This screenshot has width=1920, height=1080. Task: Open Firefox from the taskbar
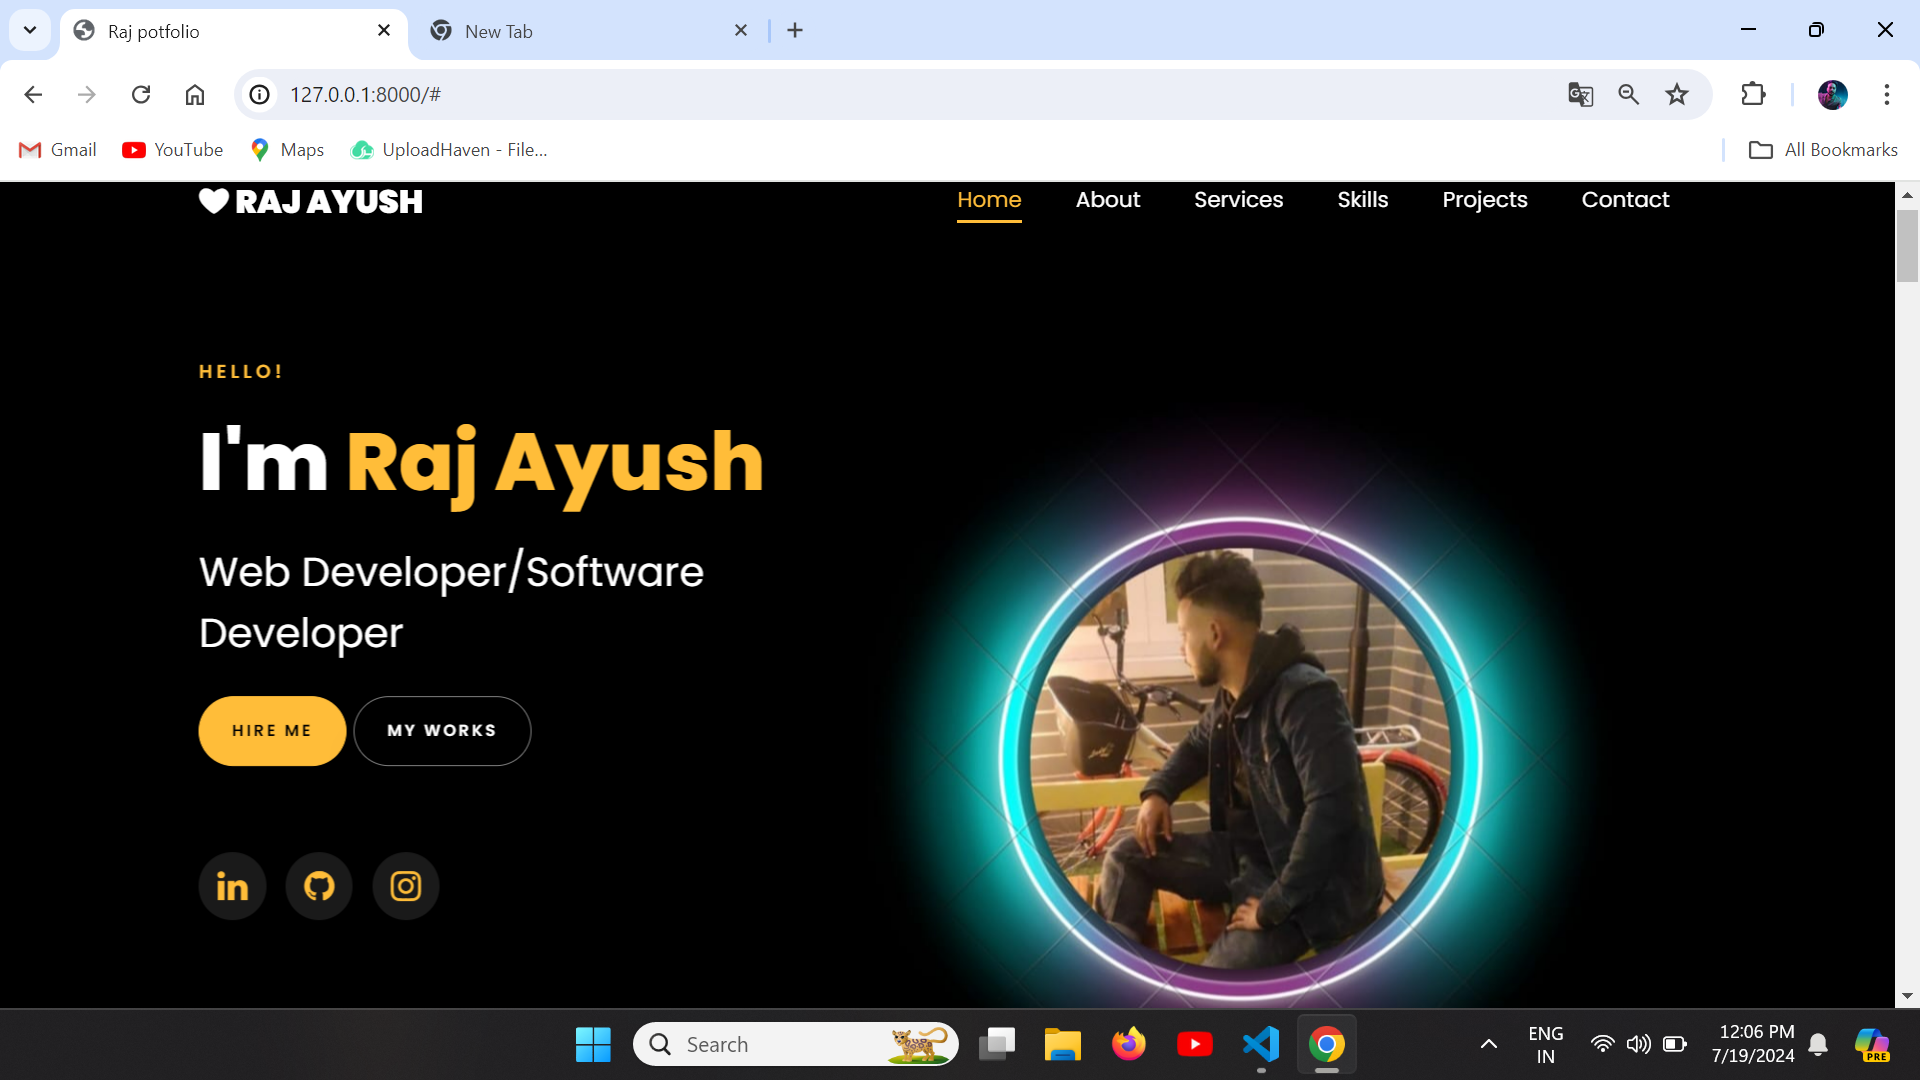[x=1129, y=1044]
